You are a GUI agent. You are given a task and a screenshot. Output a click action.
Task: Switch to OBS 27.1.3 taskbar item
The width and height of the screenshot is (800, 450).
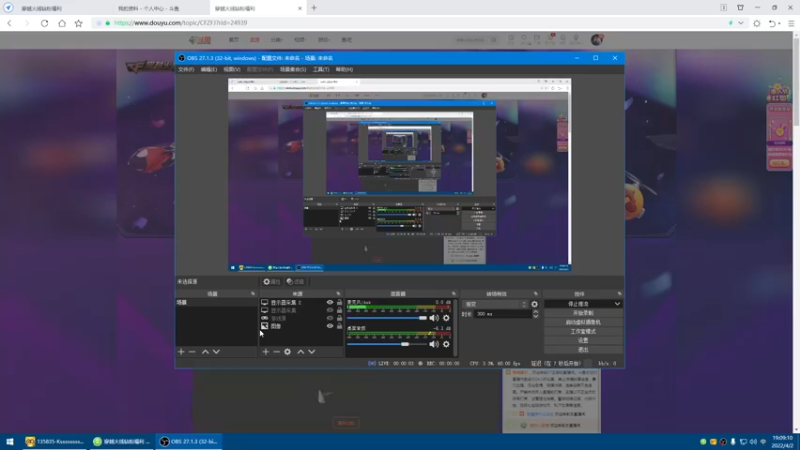[x=188, y=441]
